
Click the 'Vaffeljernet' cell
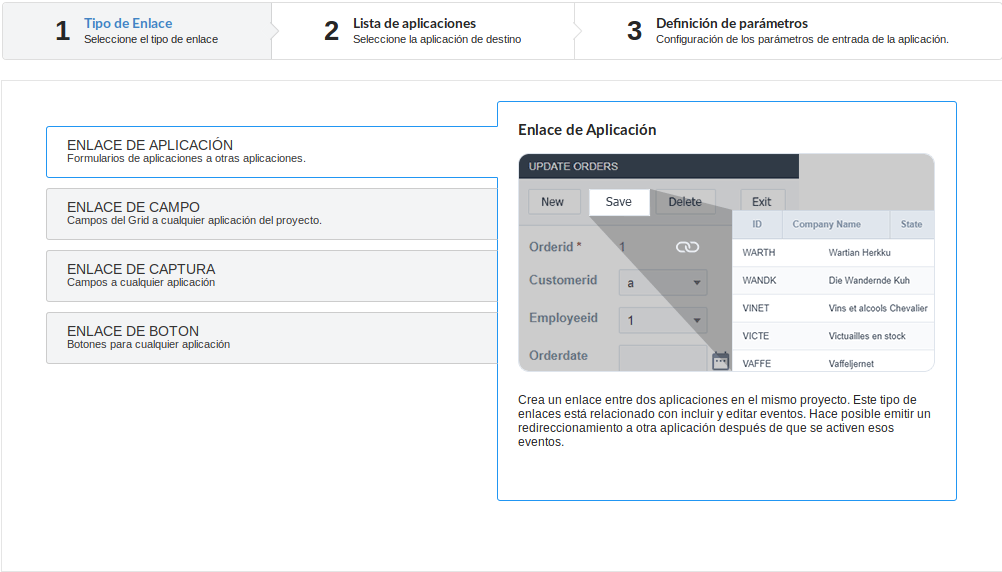pyautogui.click(x=851, y=364)
